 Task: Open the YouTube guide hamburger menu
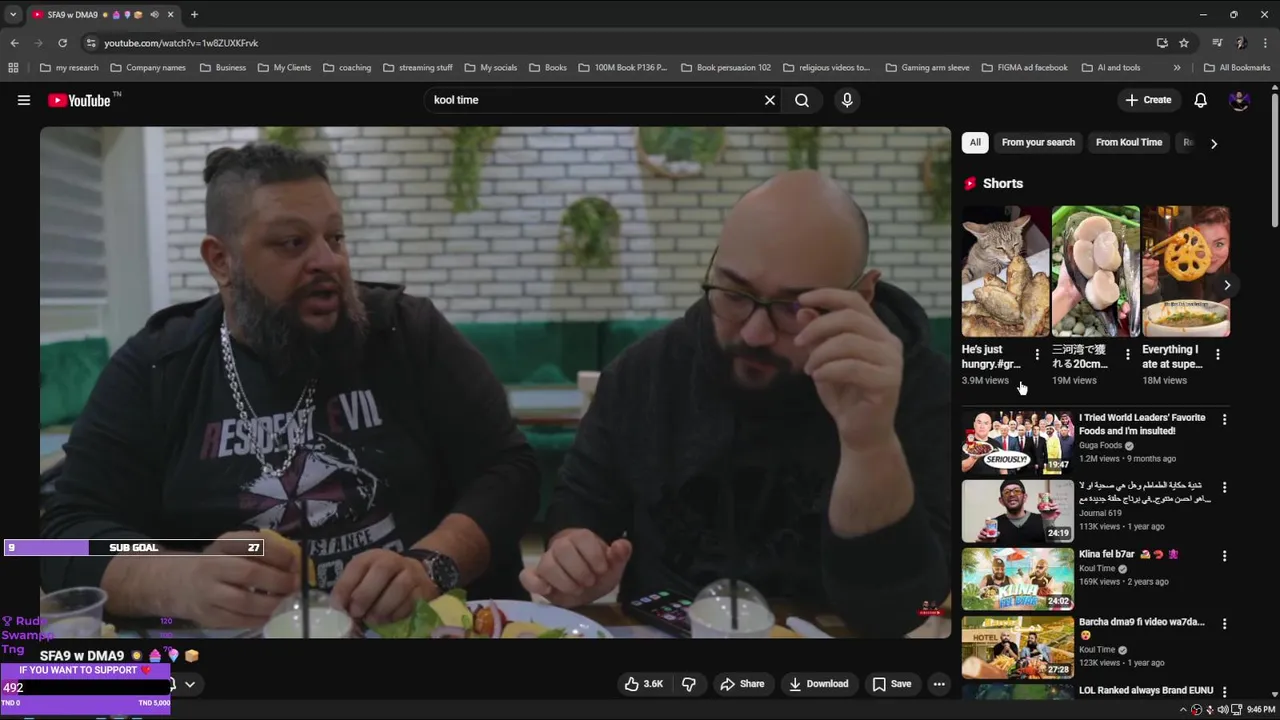[24, 100]
